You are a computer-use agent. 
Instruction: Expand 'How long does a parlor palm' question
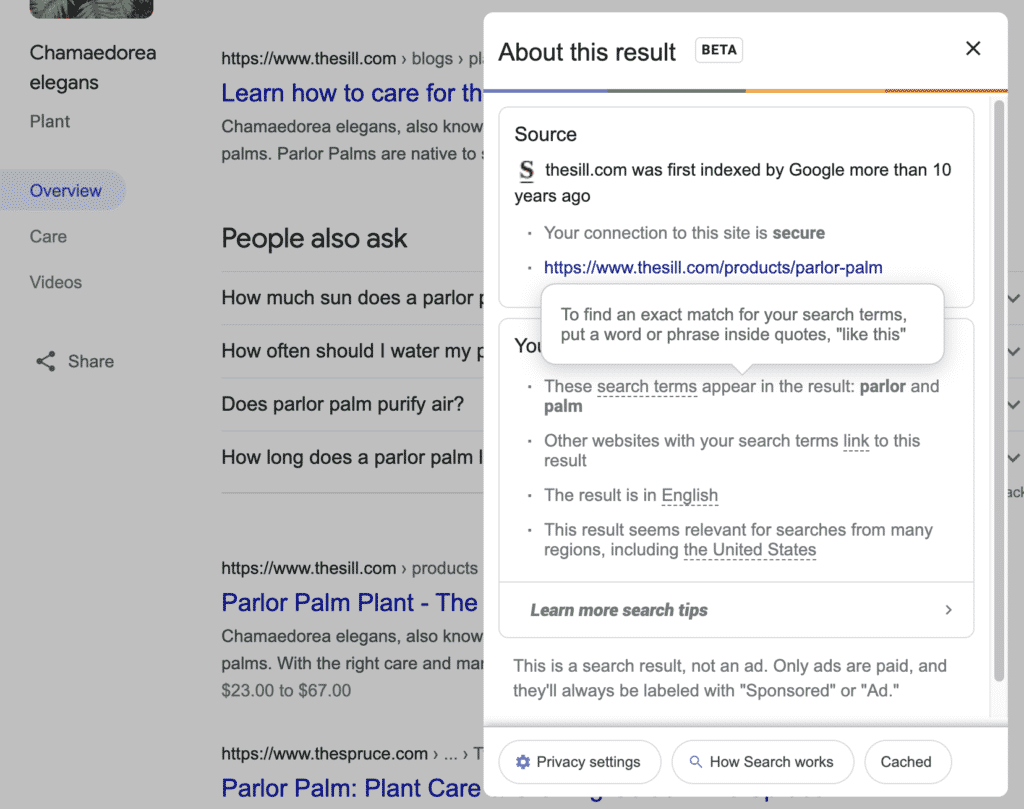353,458
